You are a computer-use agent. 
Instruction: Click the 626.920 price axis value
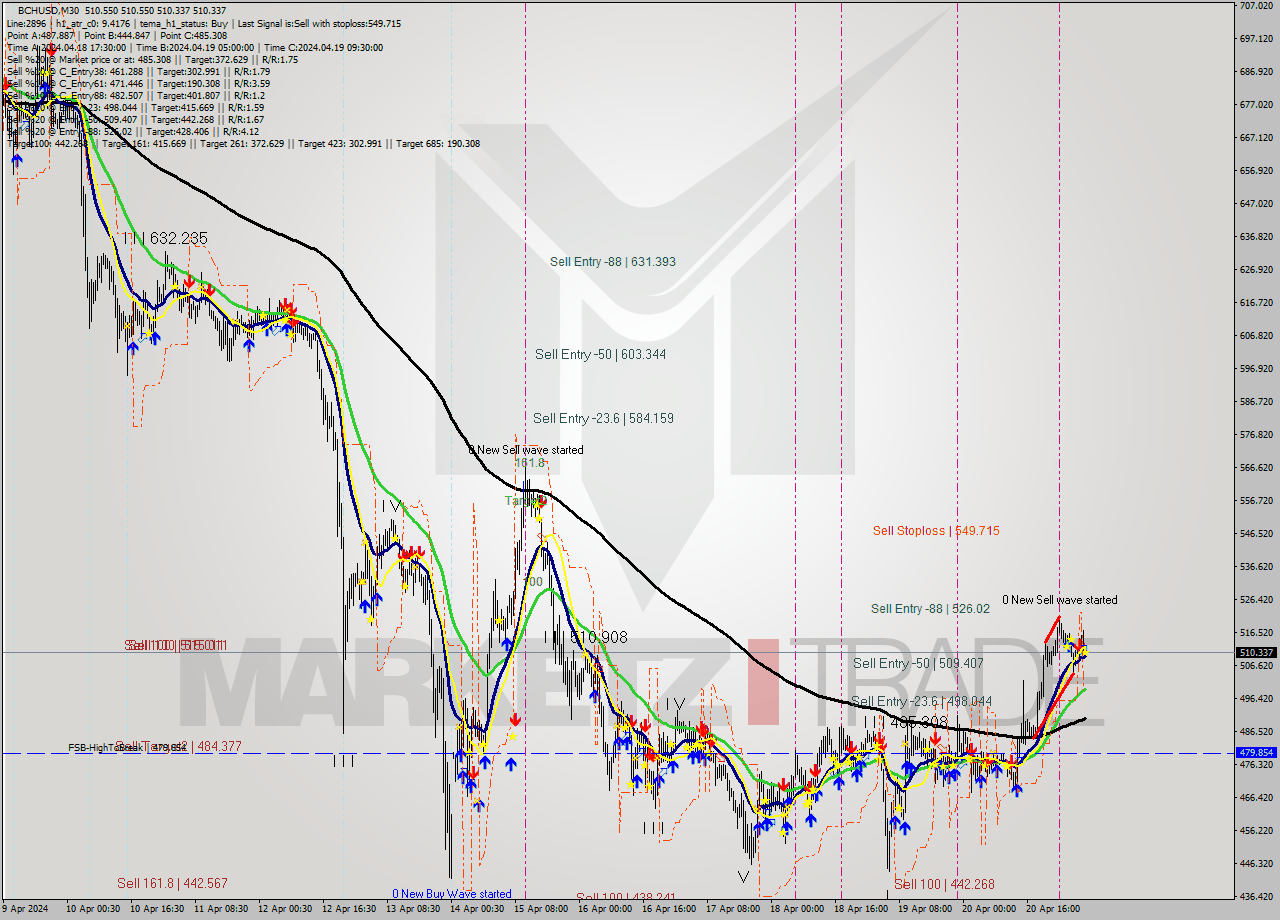click(1255, 270)
